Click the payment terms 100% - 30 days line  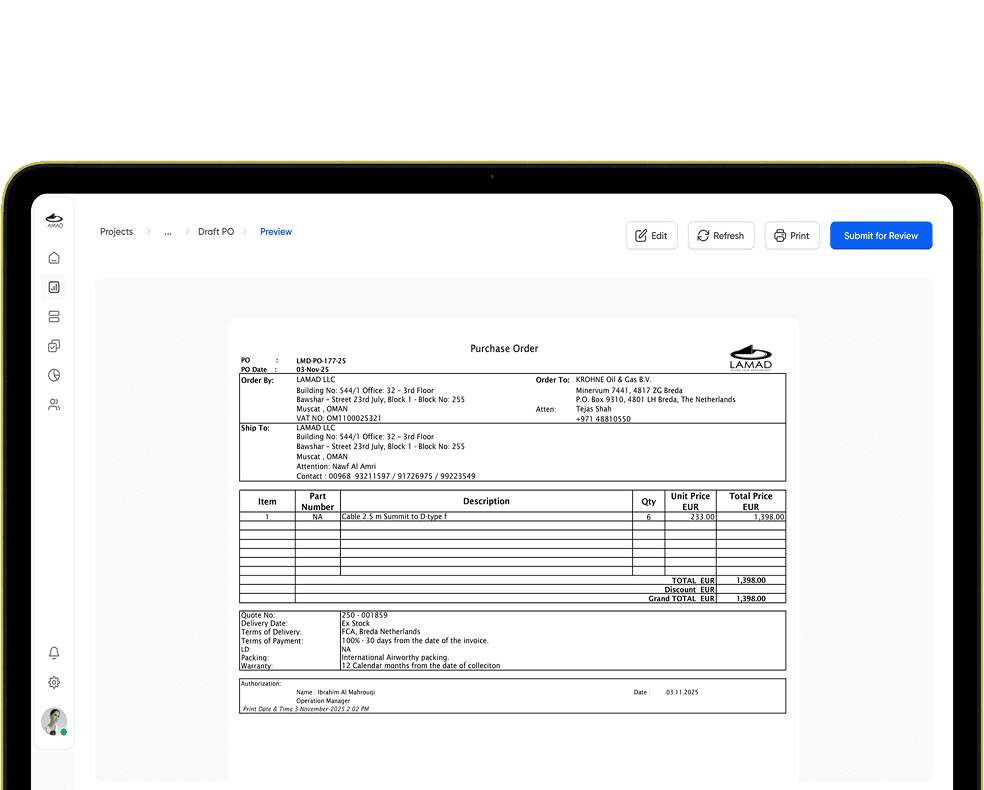415,641
